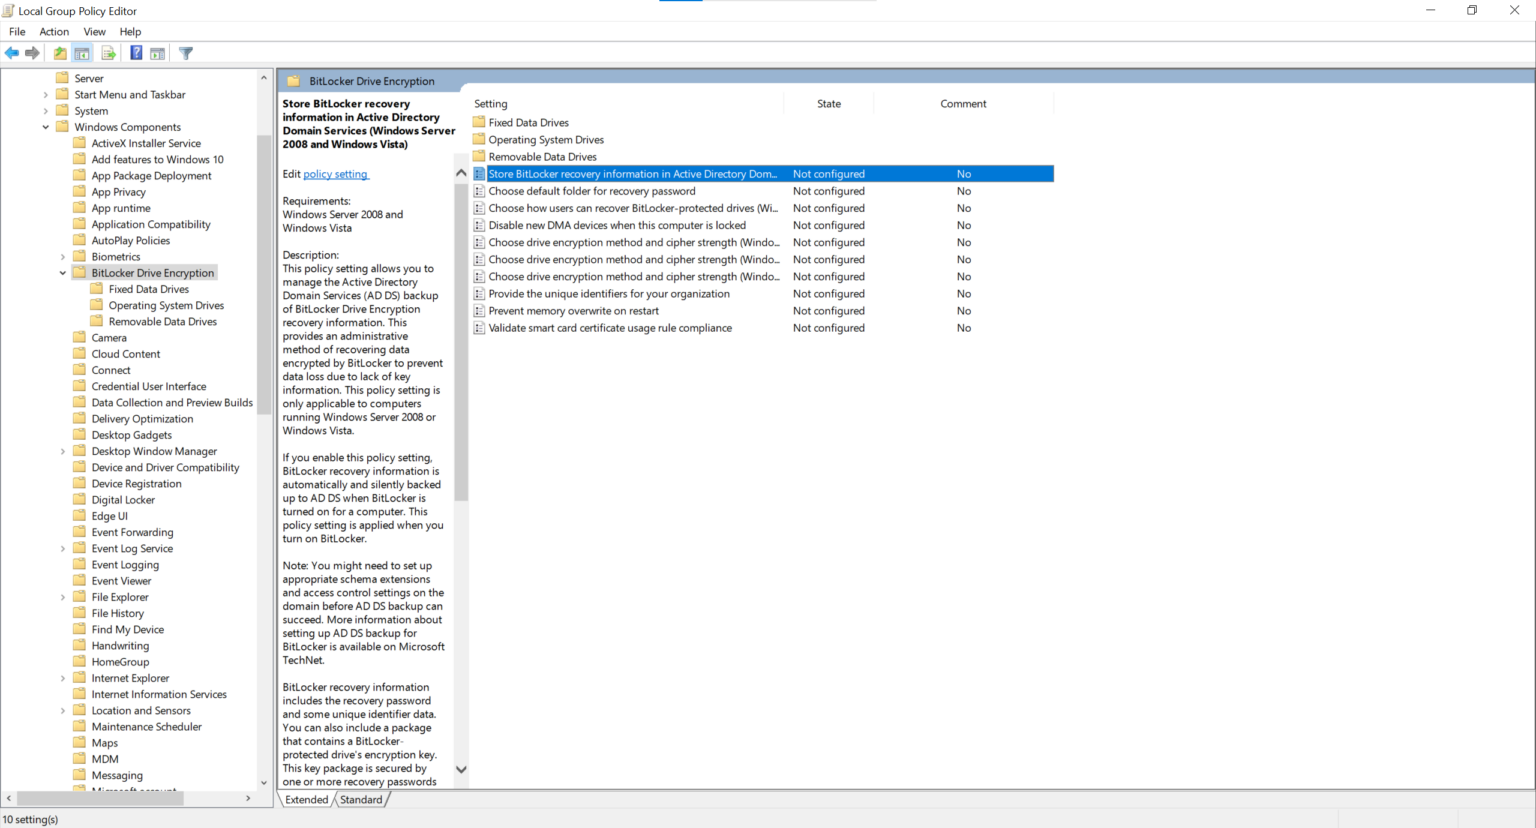Open the Up One Level folder icon

tap(59, 52)
